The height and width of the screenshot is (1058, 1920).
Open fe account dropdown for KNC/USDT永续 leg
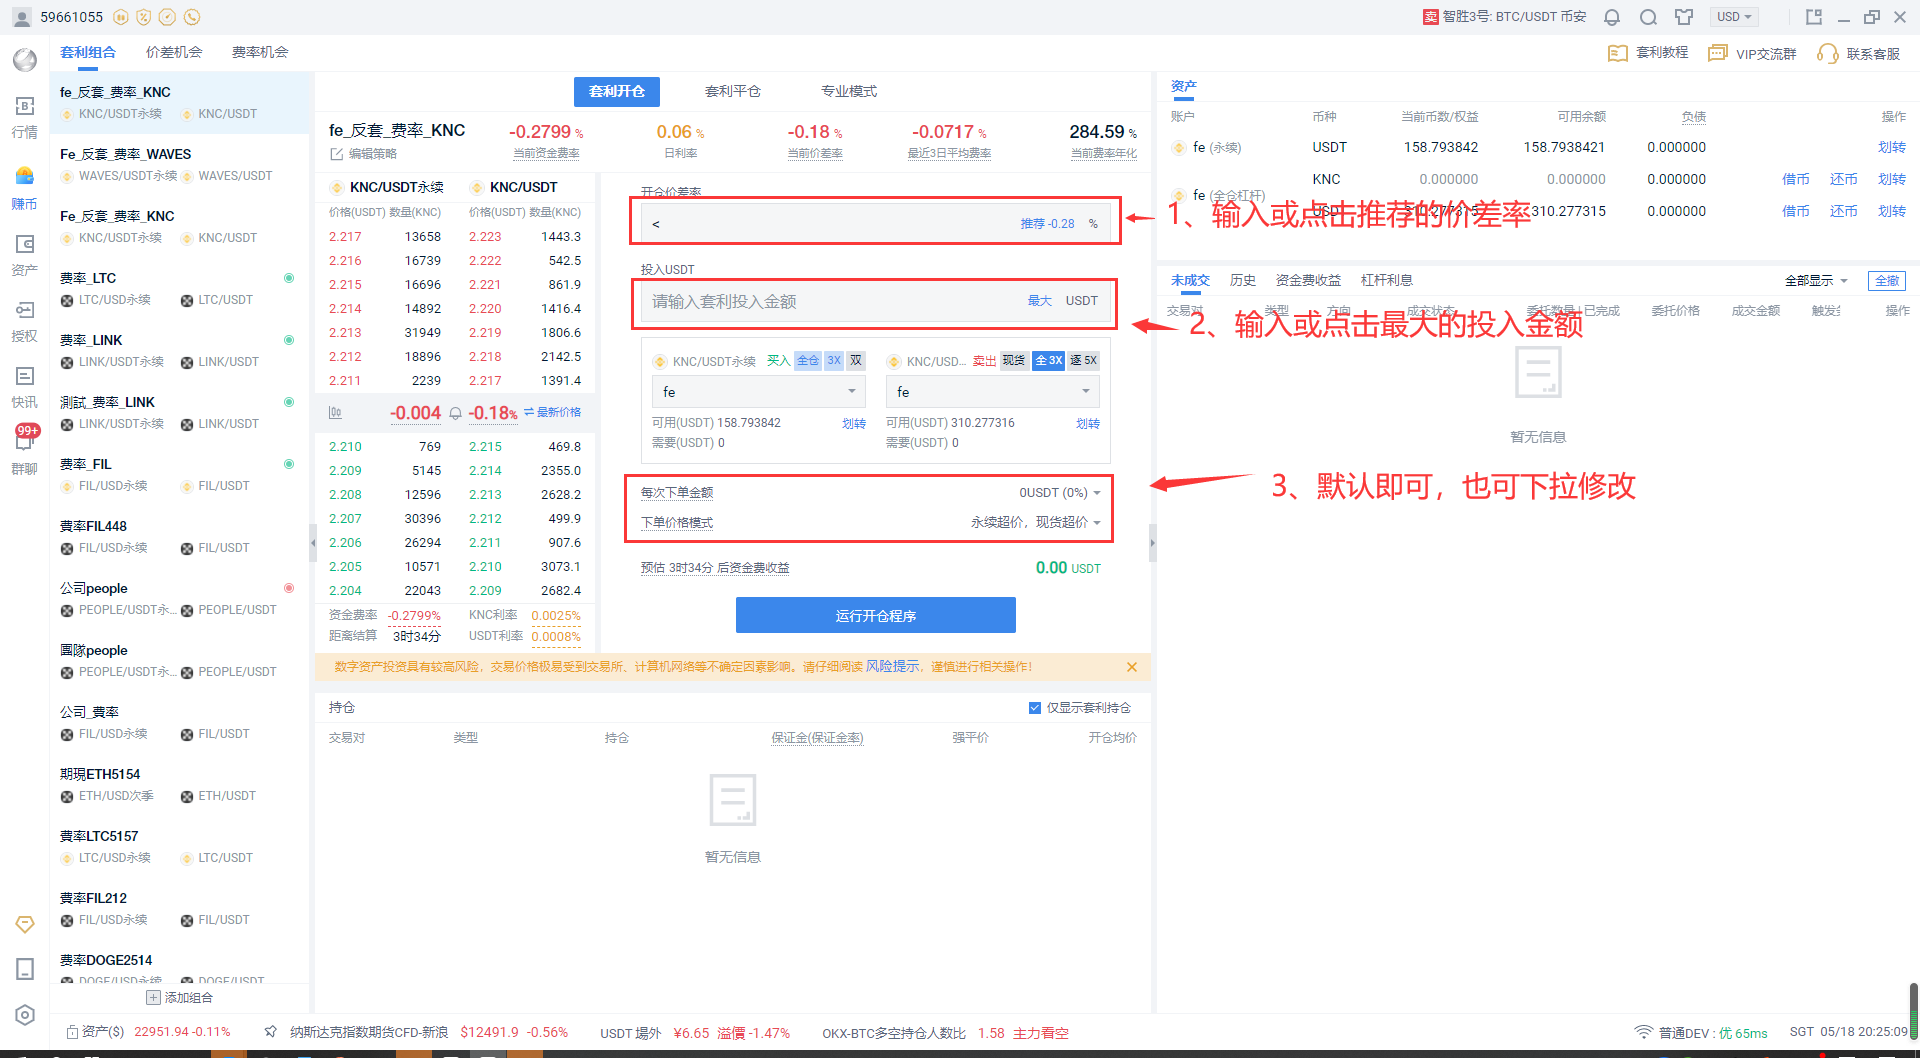759,392
